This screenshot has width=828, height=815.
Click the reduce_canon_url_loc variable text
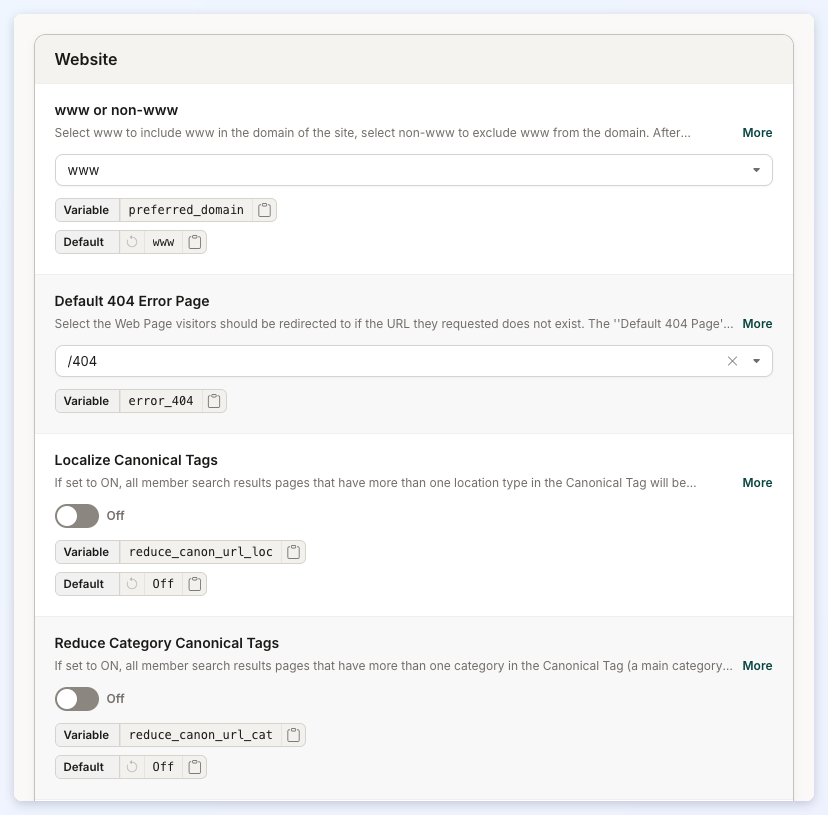[201, 552]
